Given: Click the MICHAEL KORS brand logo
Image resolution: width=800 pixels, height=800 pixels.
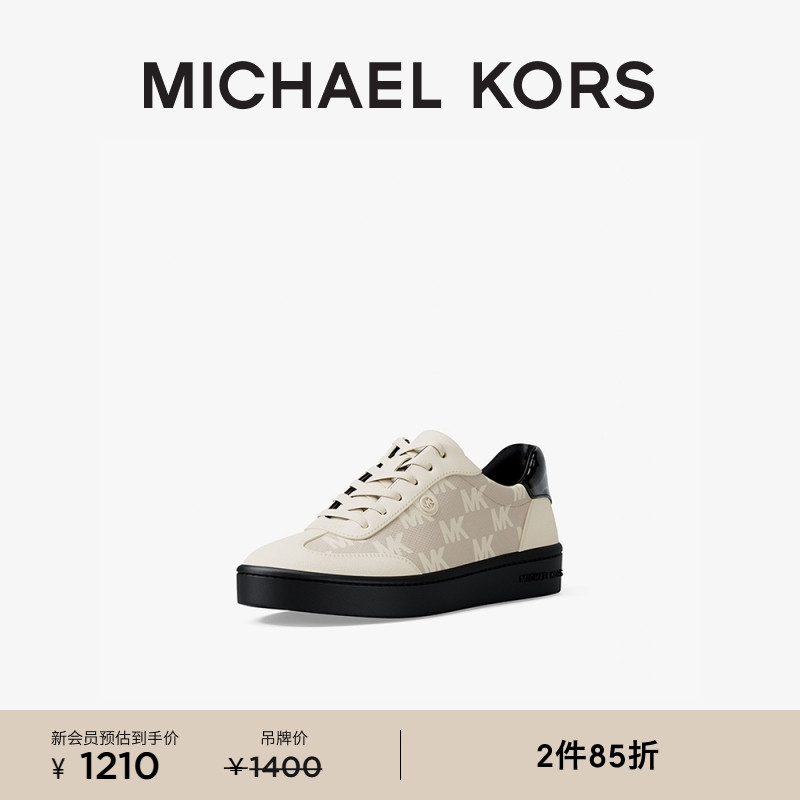Looking at the screenshot, I should coord(398,85).
